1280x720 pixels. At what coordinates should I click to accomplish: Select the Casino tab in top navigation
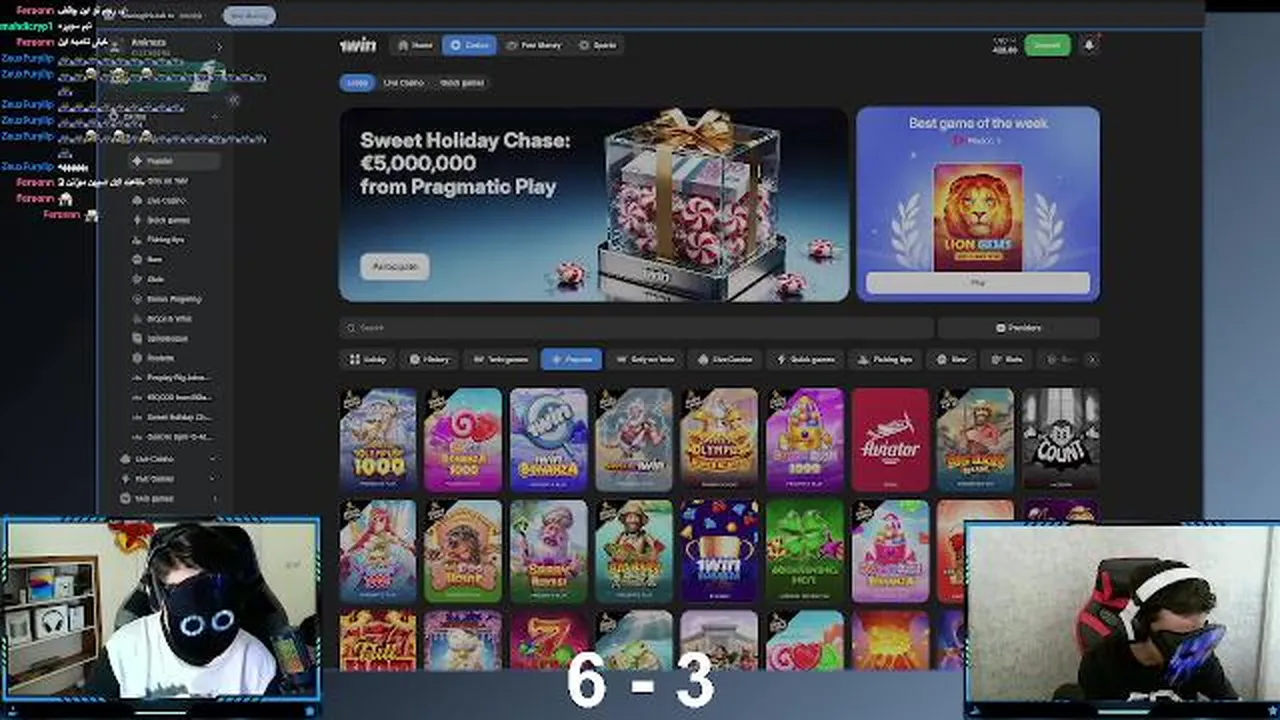tap(469, 45)
